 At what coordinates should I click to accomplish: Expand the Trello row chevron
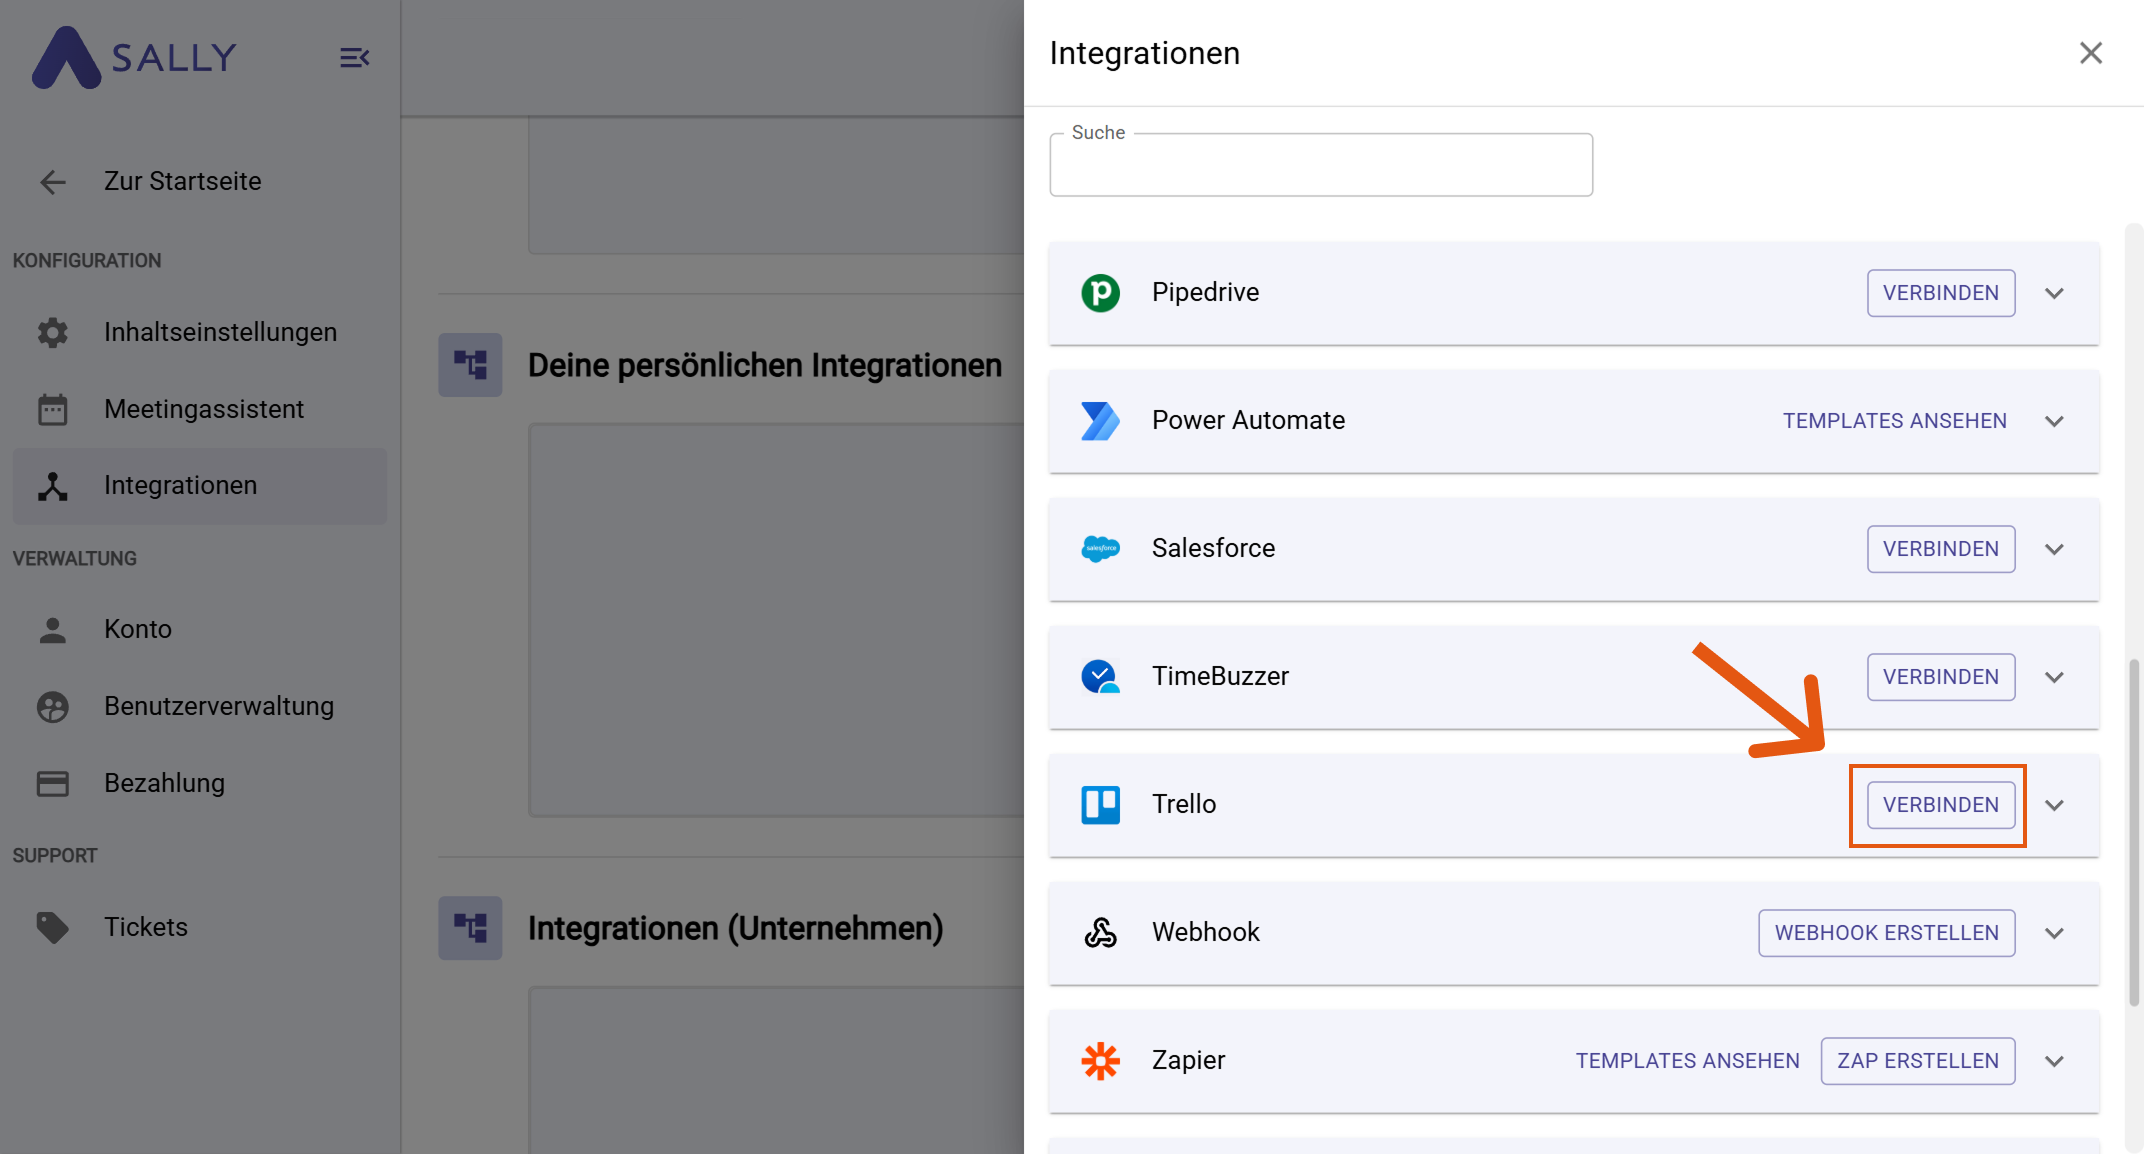[x=2055, y=805]
